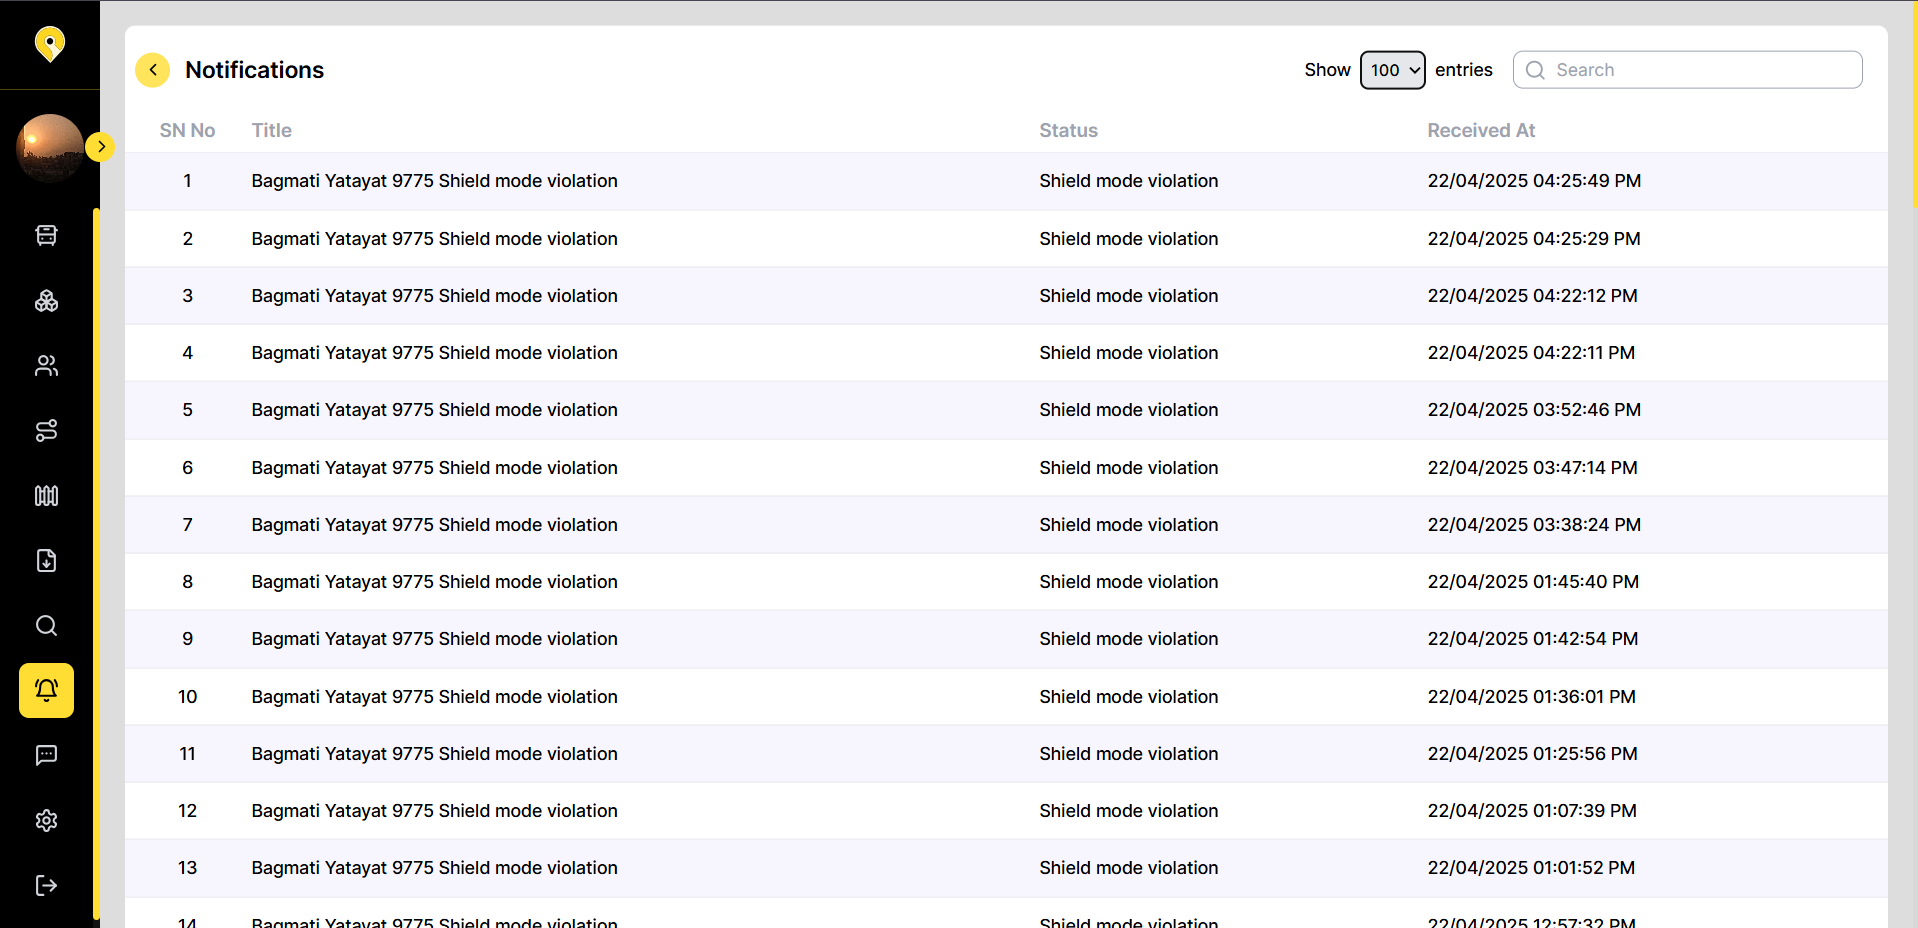This screenshot has width=1918, height=928.
Task: Click timestamp 22/04/2025 03:52:46 PM
Action: [x=1534, y=410]
